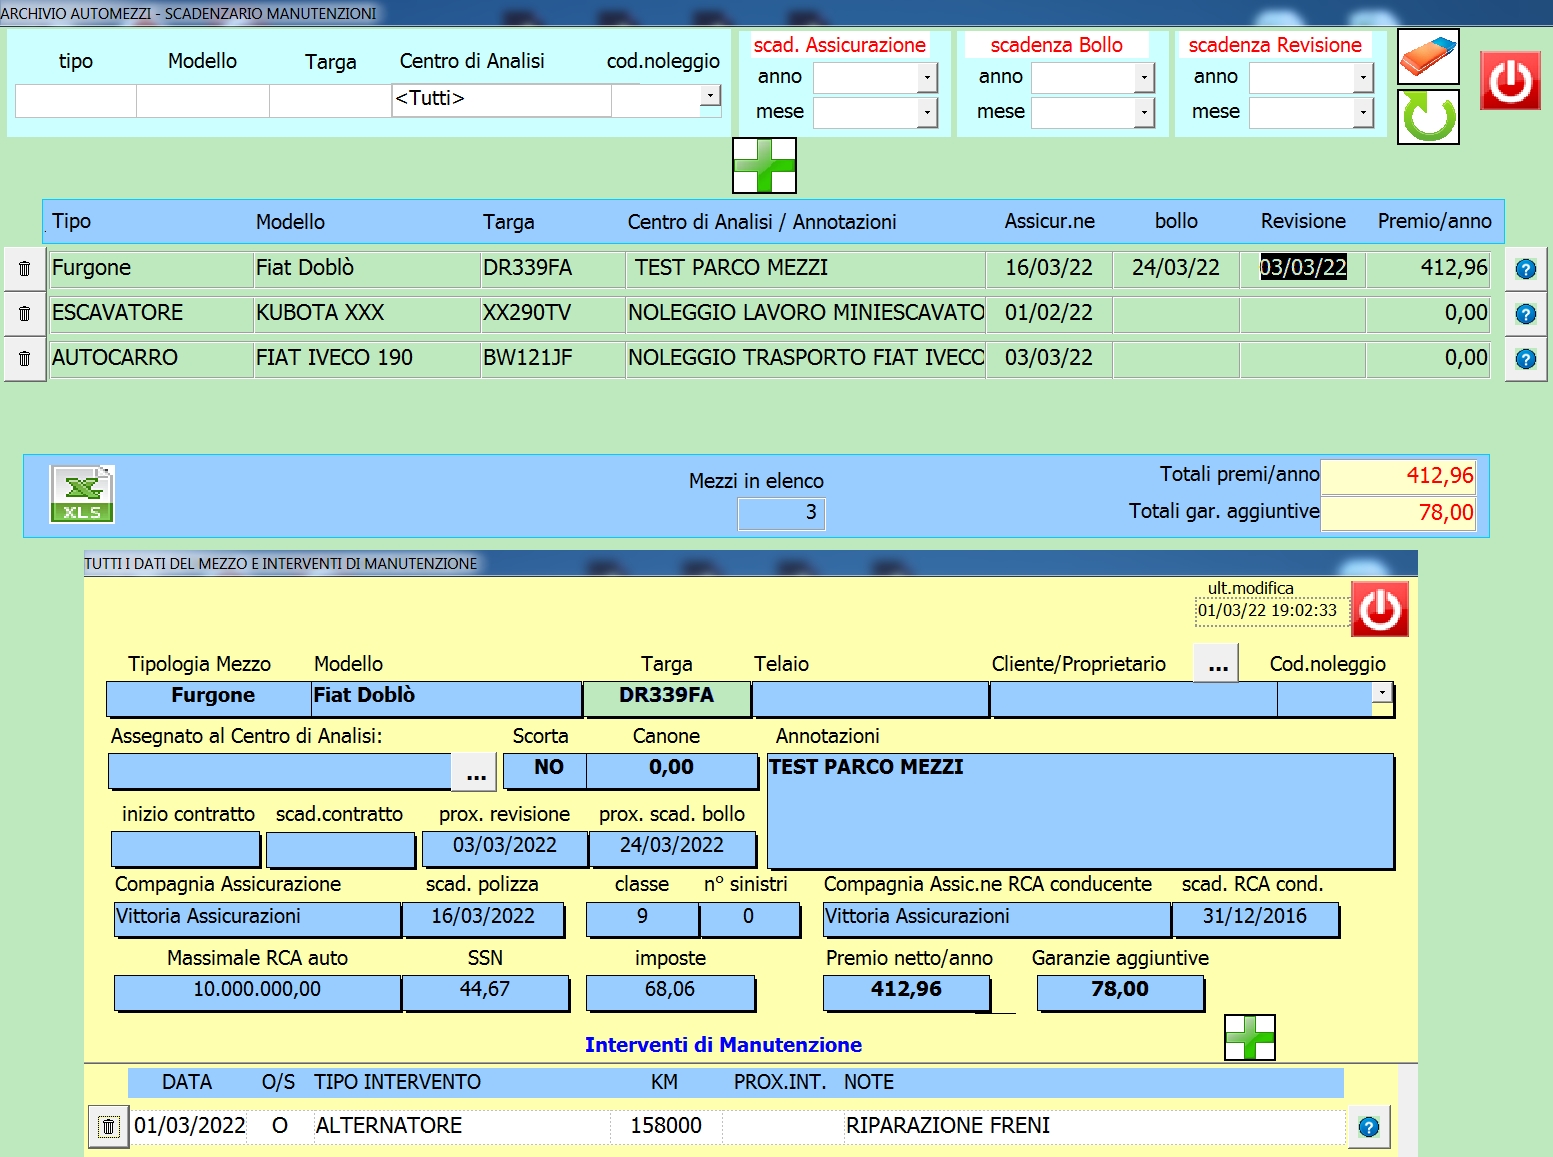Open help icon for ESCAVATORE row
Viewport: 1553px width, 1157px height.
click(x=1525, y=314)
